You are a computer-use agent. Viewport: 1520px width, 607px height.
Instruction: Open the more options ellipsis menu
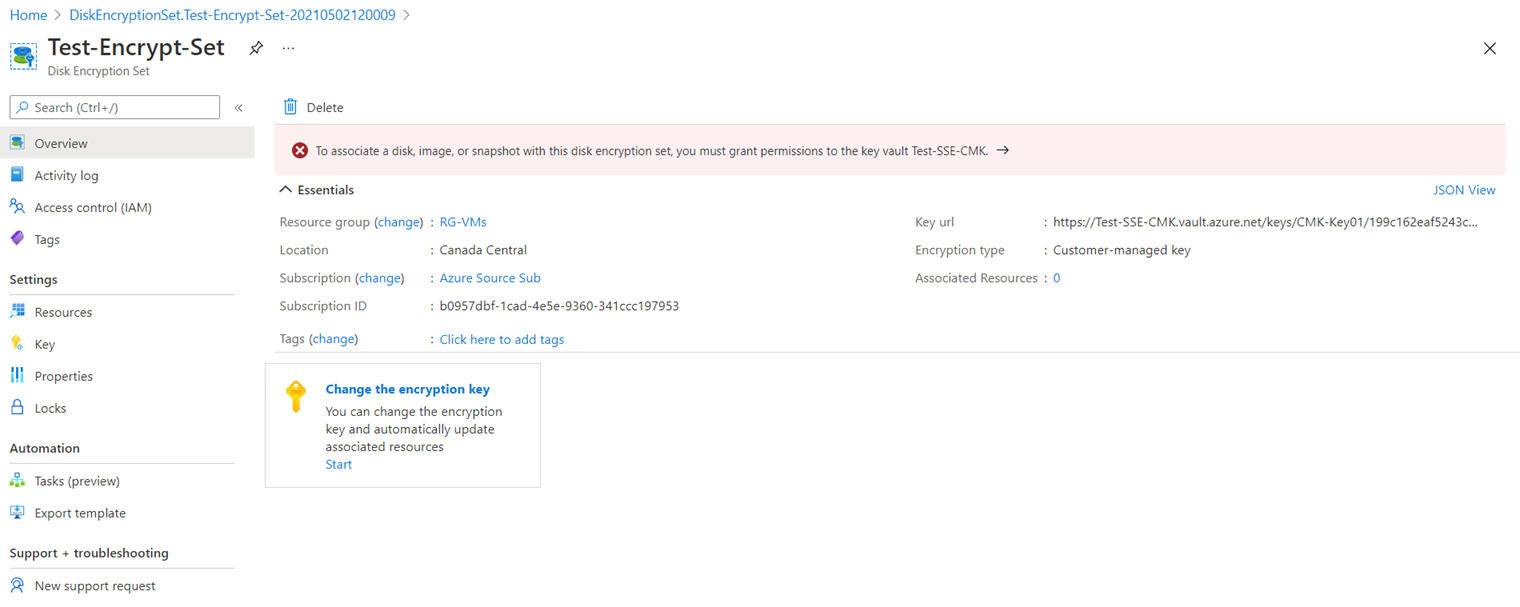click(288, 48)
